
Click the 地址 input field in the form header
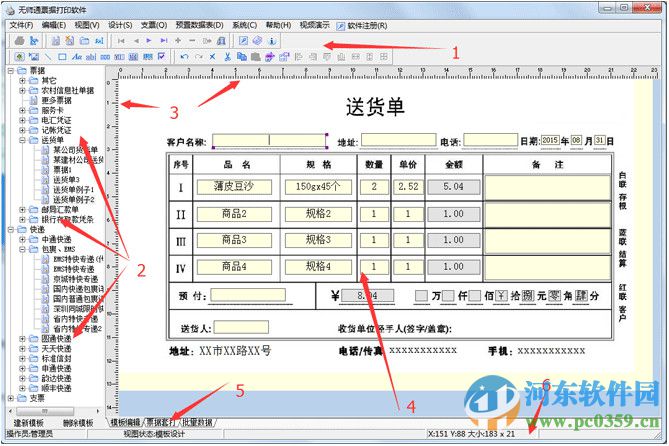coord(398,140)
